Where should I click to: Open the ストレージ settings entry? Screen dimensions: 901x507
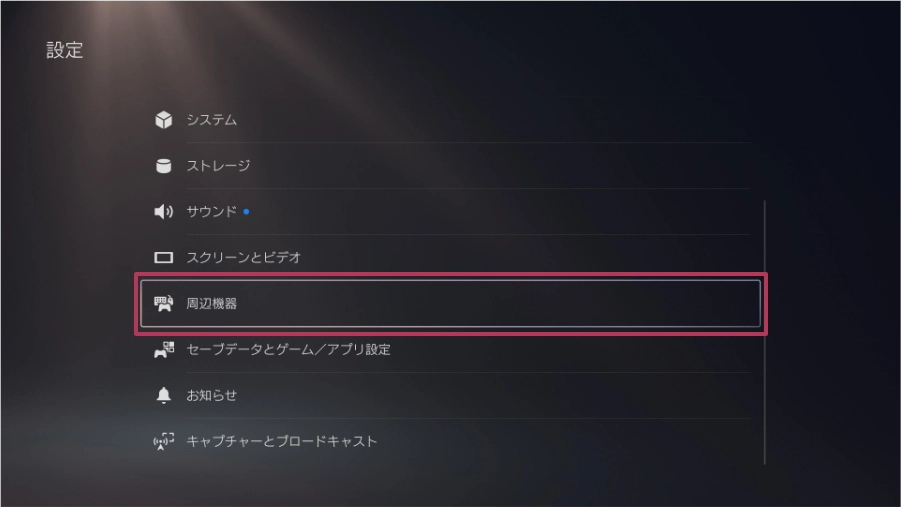[x=218, y=166]
